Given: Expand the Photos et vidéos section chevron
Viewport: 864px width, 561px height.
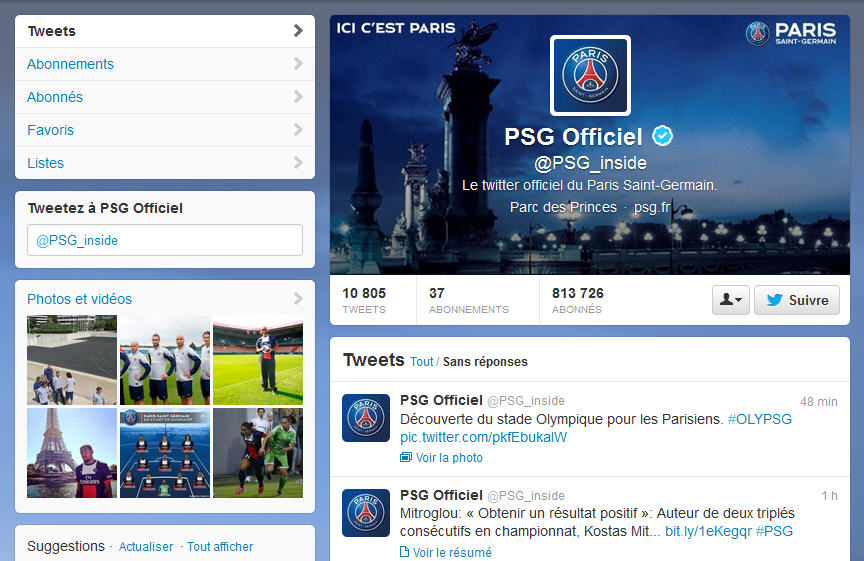Looking at the screenshot, I should click(x=298, y=299).
